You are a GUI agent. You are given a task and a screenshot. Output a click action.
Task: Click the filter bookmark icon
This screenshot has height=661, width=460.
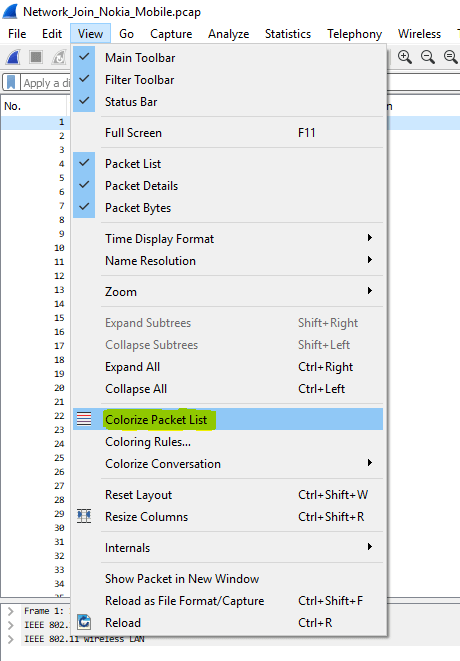pos(11,83)
